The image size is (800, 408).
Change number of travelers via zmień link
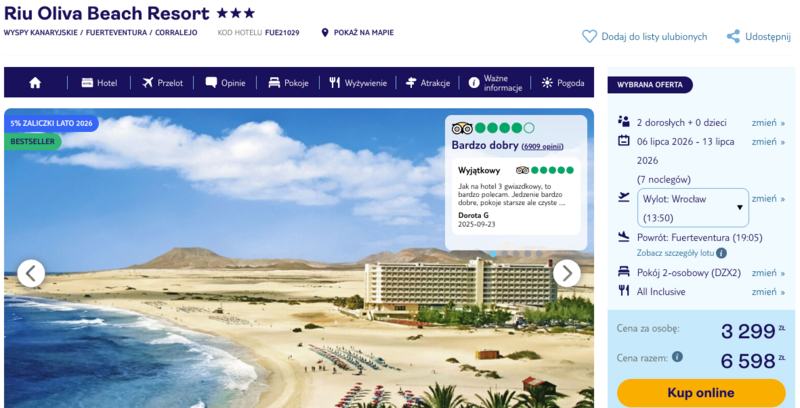point(768,122)
